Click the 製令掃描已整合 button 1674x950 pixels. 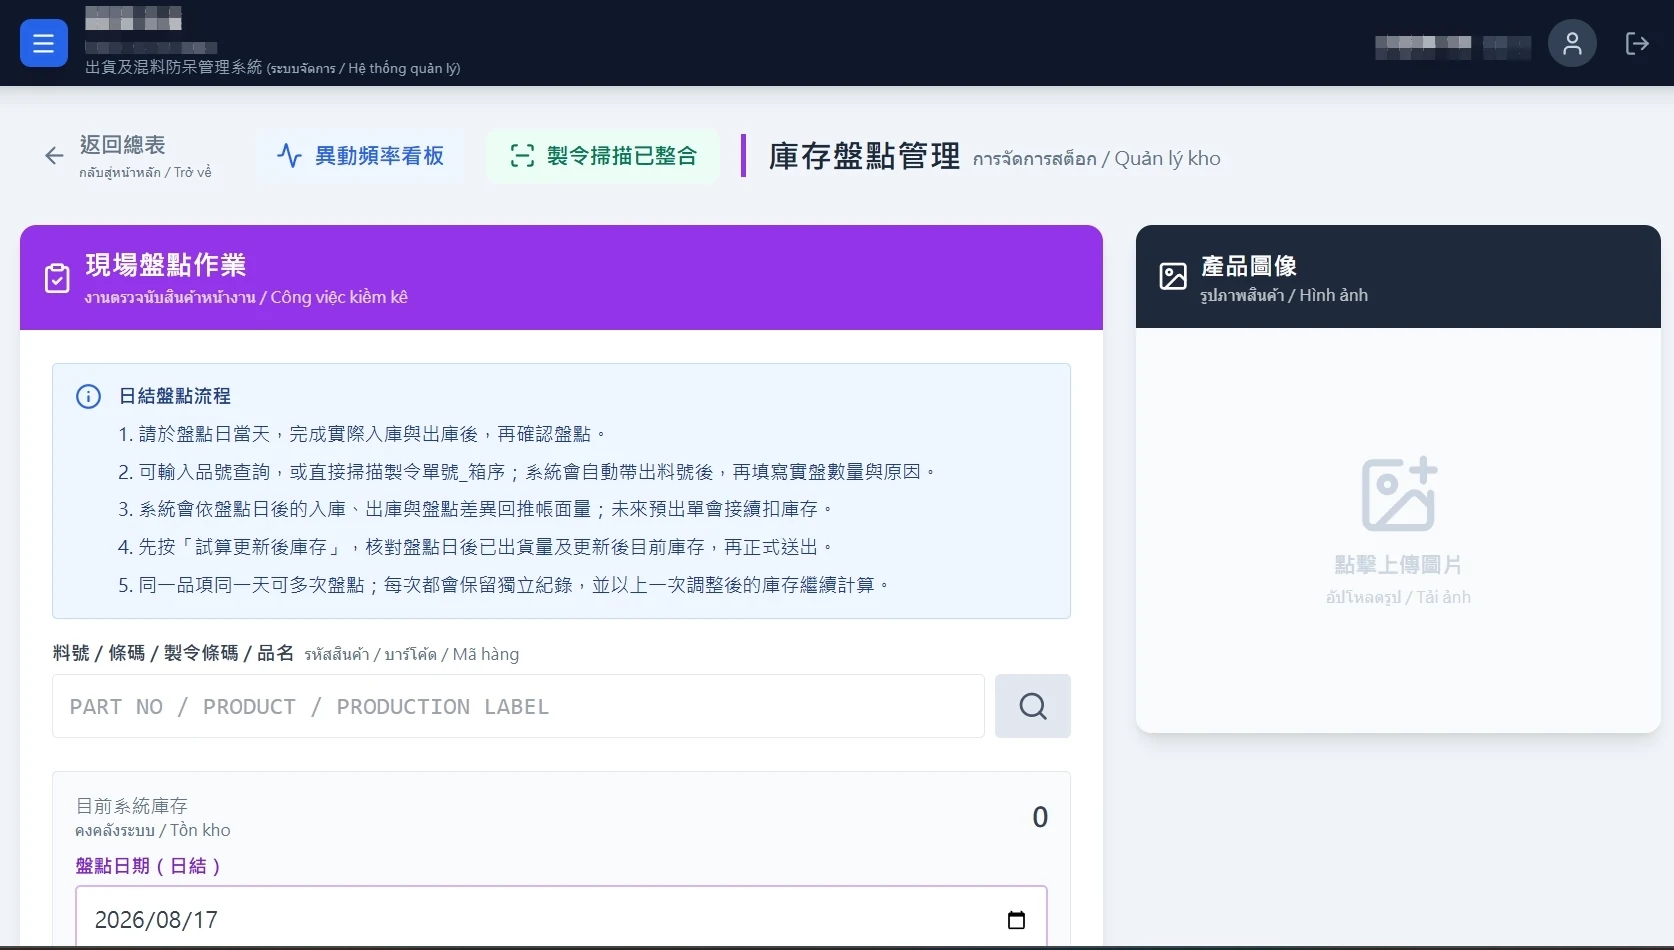tap(603, 155)
